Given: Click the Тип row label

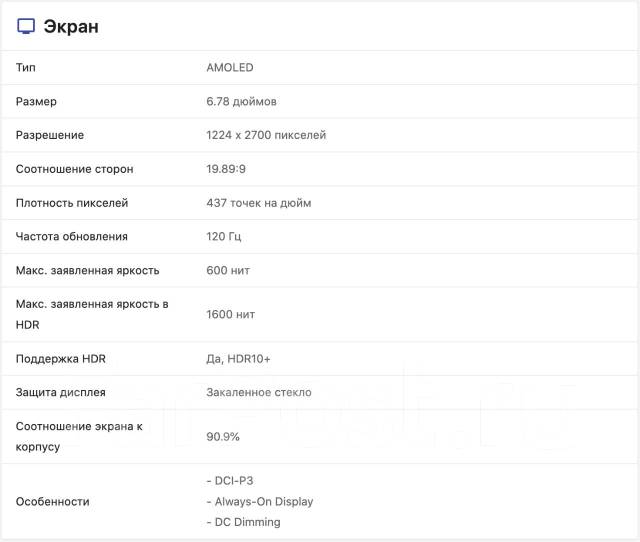Looking at the screenshot, I should click(26, 67).
